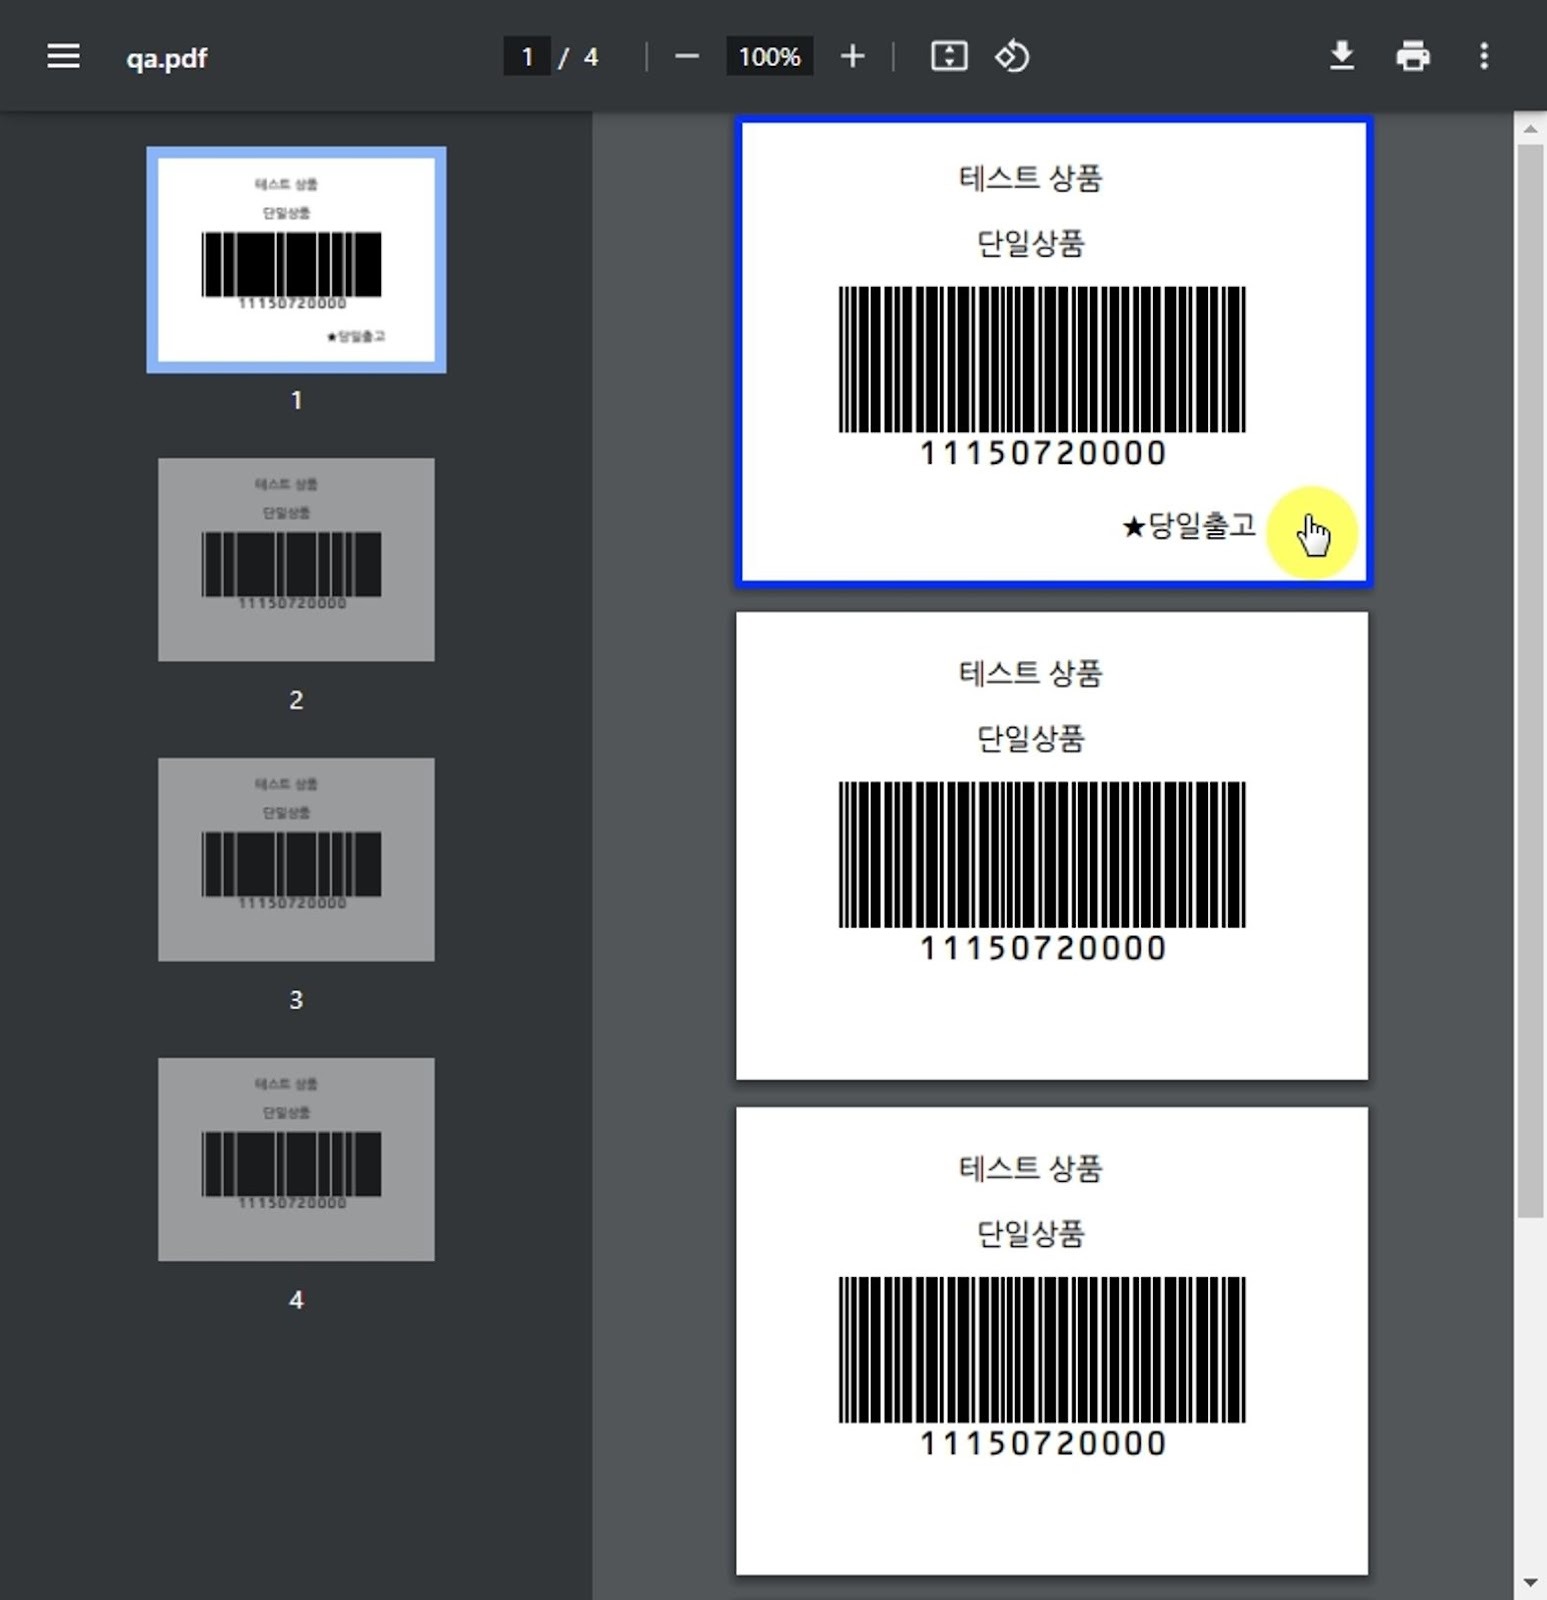Click the fit to page icon
The width and height of the screenshot is (1547, 1600).
click(x=949, y=56)
